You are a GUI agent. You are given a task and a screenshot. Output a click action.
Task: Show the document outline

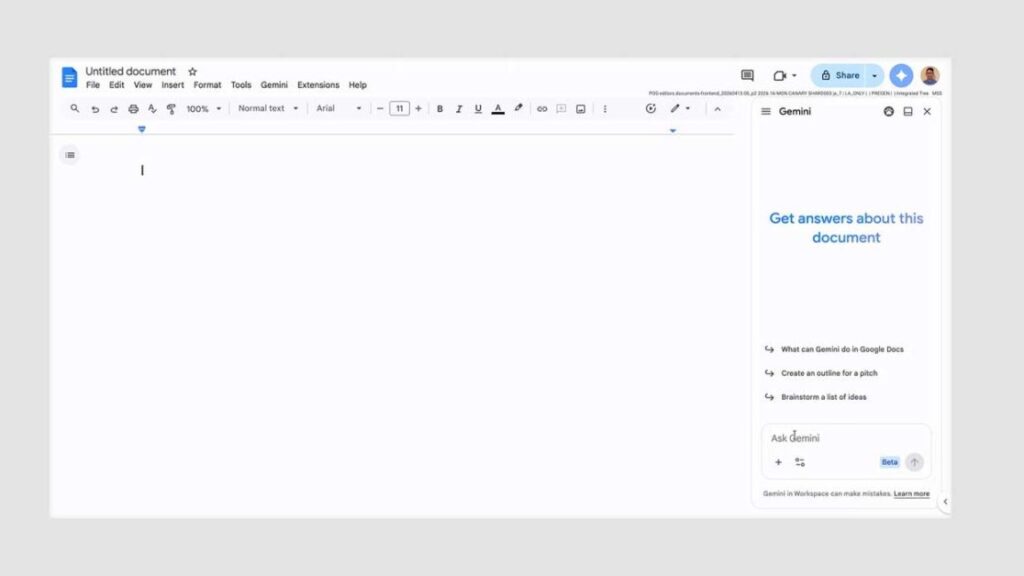[70, 155]
